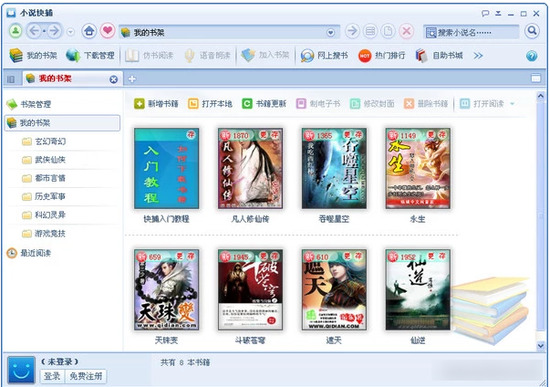The width and height of the screenshot is (550, 387).
Task: Select the 天珠变 book cover
Action: (x=167, y=290)
